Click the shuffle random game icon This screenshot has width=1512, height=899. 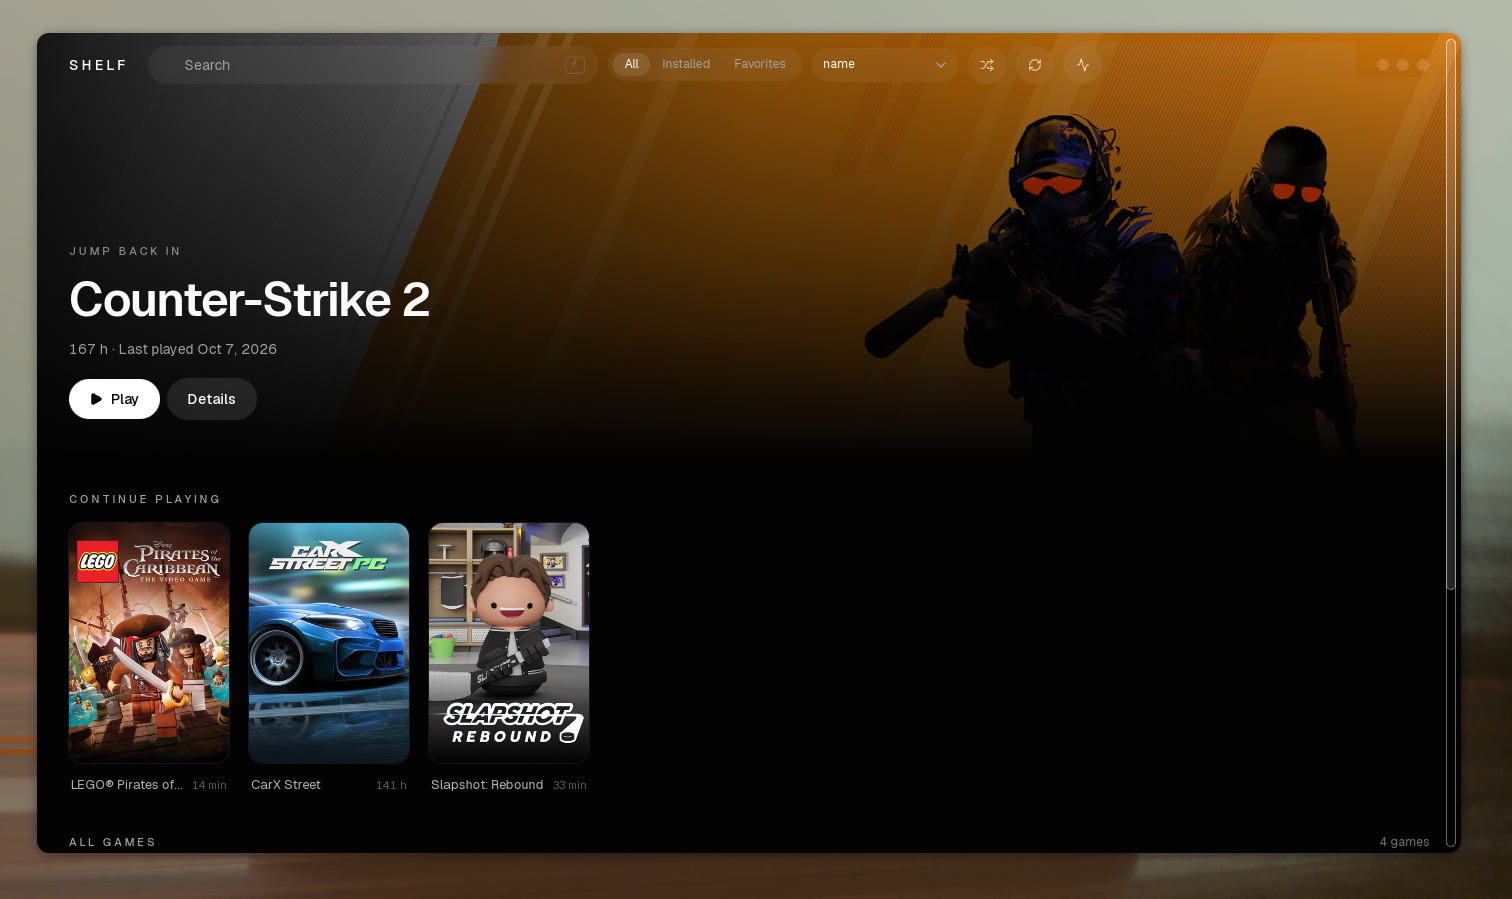pyautogui.click(x=987, y=65)
